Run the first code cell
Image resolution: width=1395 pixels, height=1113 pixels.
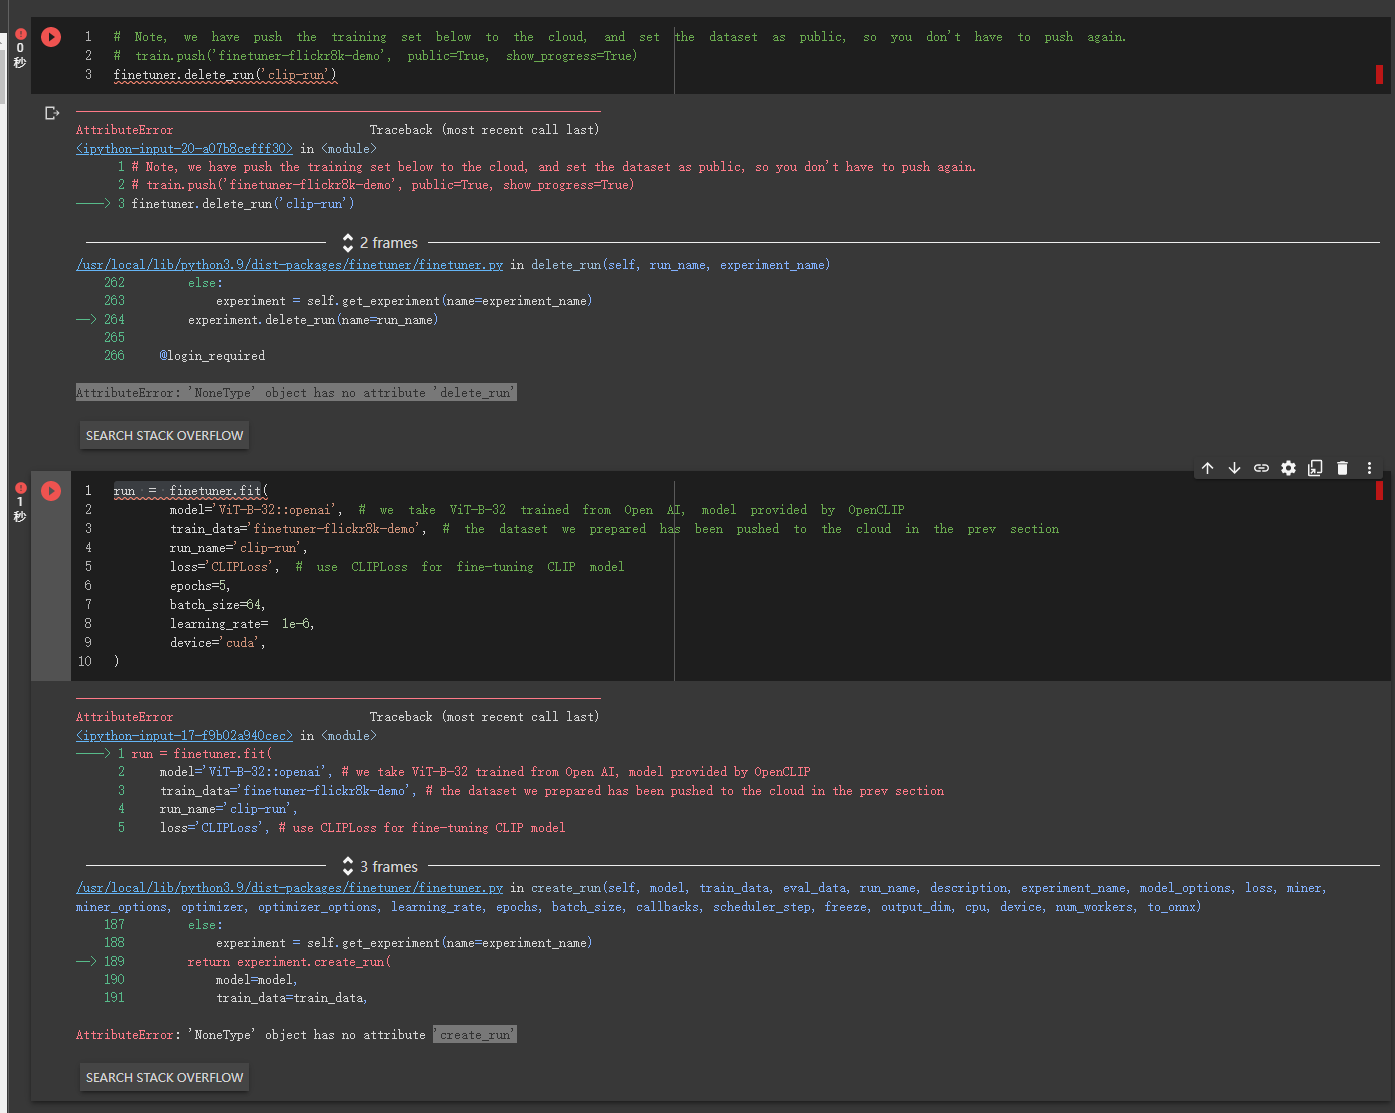coord(51,36)
